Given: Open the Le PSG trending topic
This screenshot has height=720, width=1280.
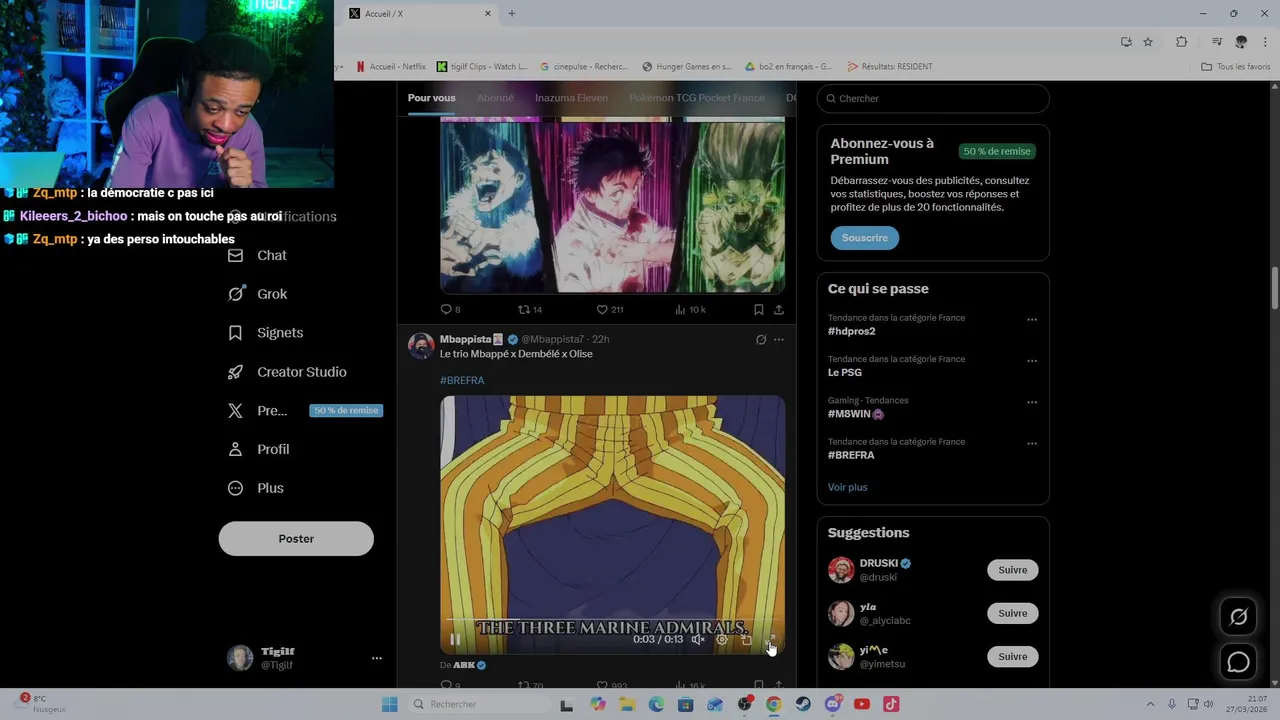Looking at the screenshot, I should coord(845,372).
